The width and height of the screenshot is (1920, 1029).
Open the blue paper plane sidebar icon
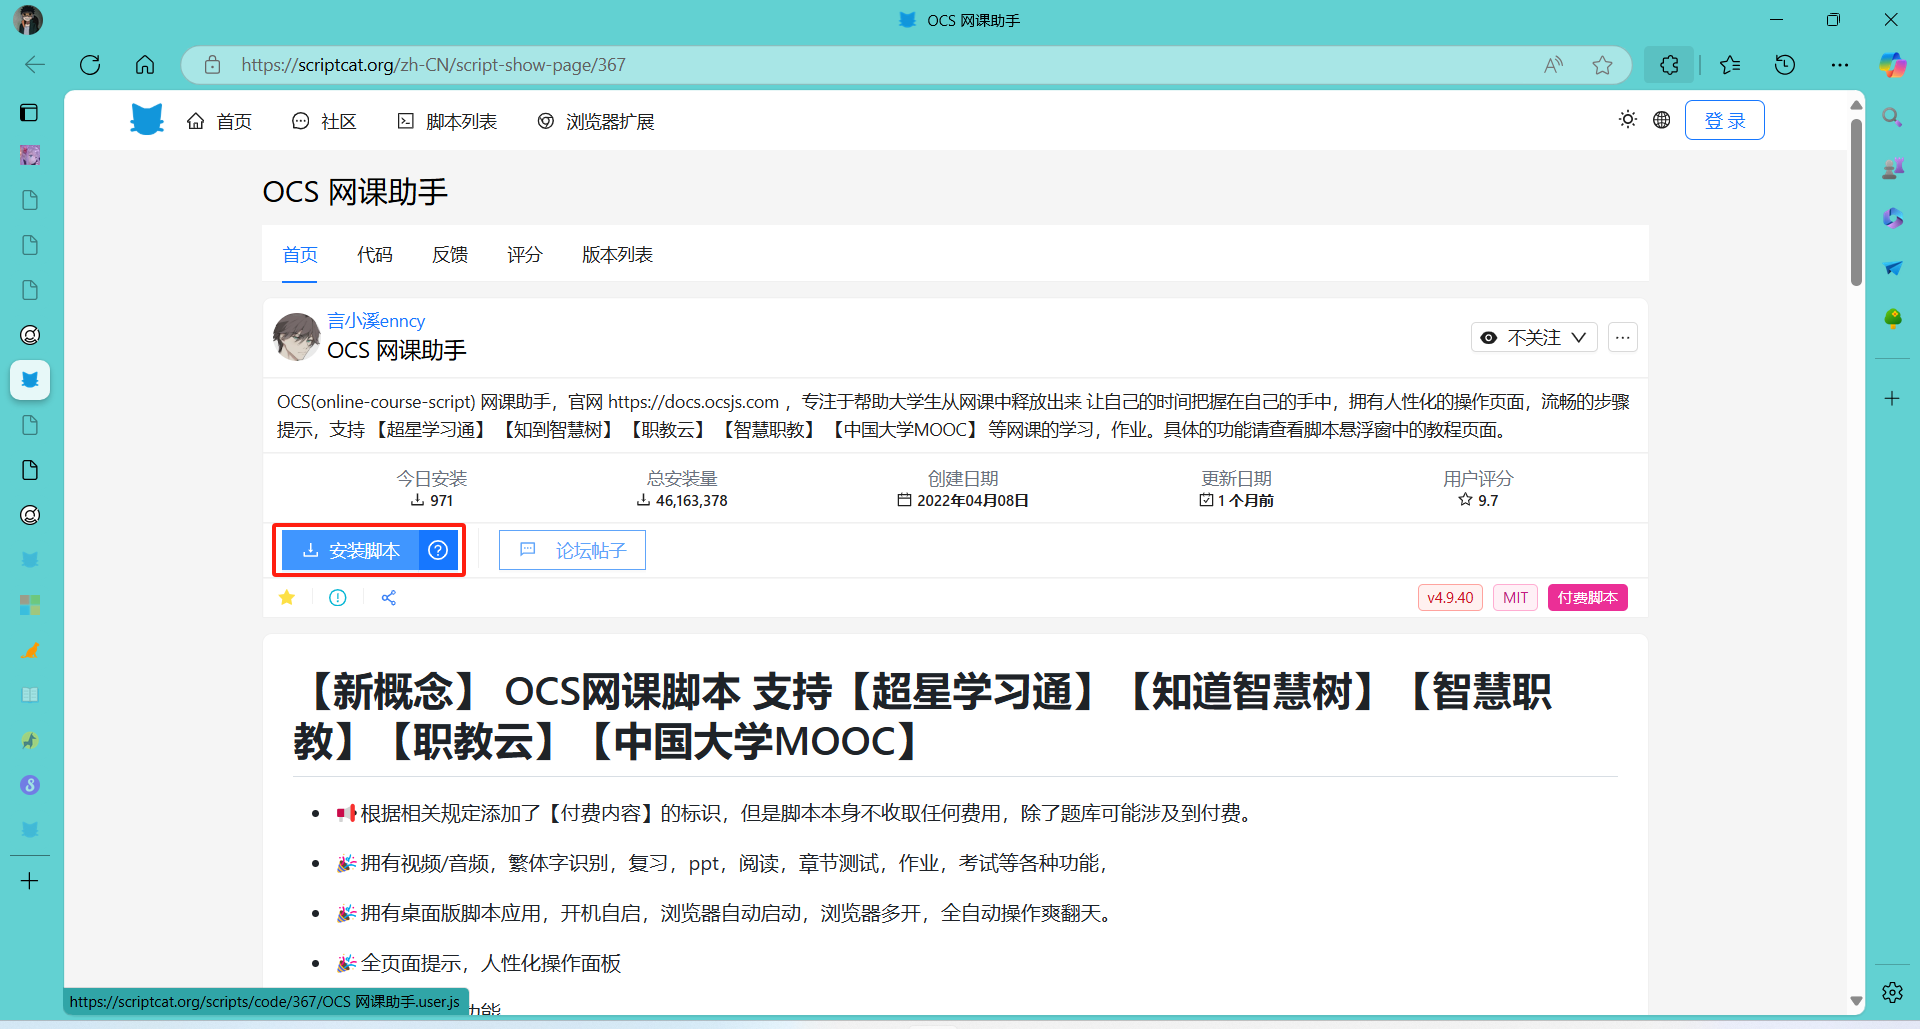pos(1892,268)
